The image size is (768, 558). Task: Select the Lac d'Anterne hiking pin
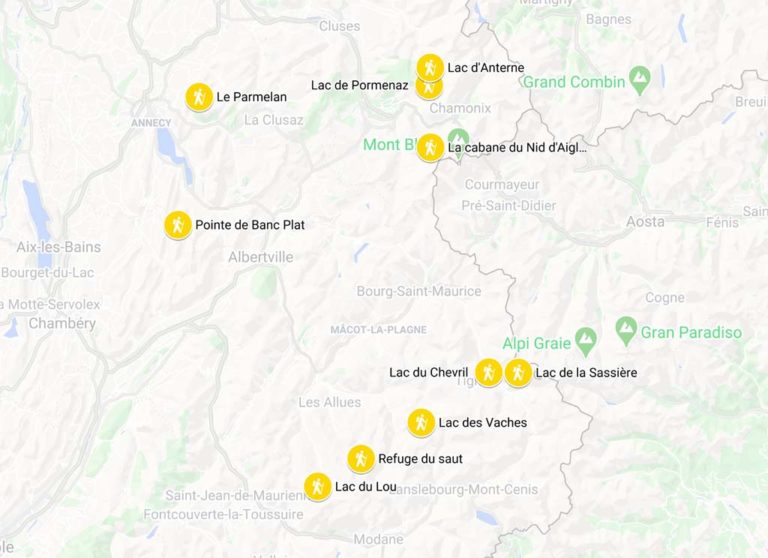click(x=430, y=67)
